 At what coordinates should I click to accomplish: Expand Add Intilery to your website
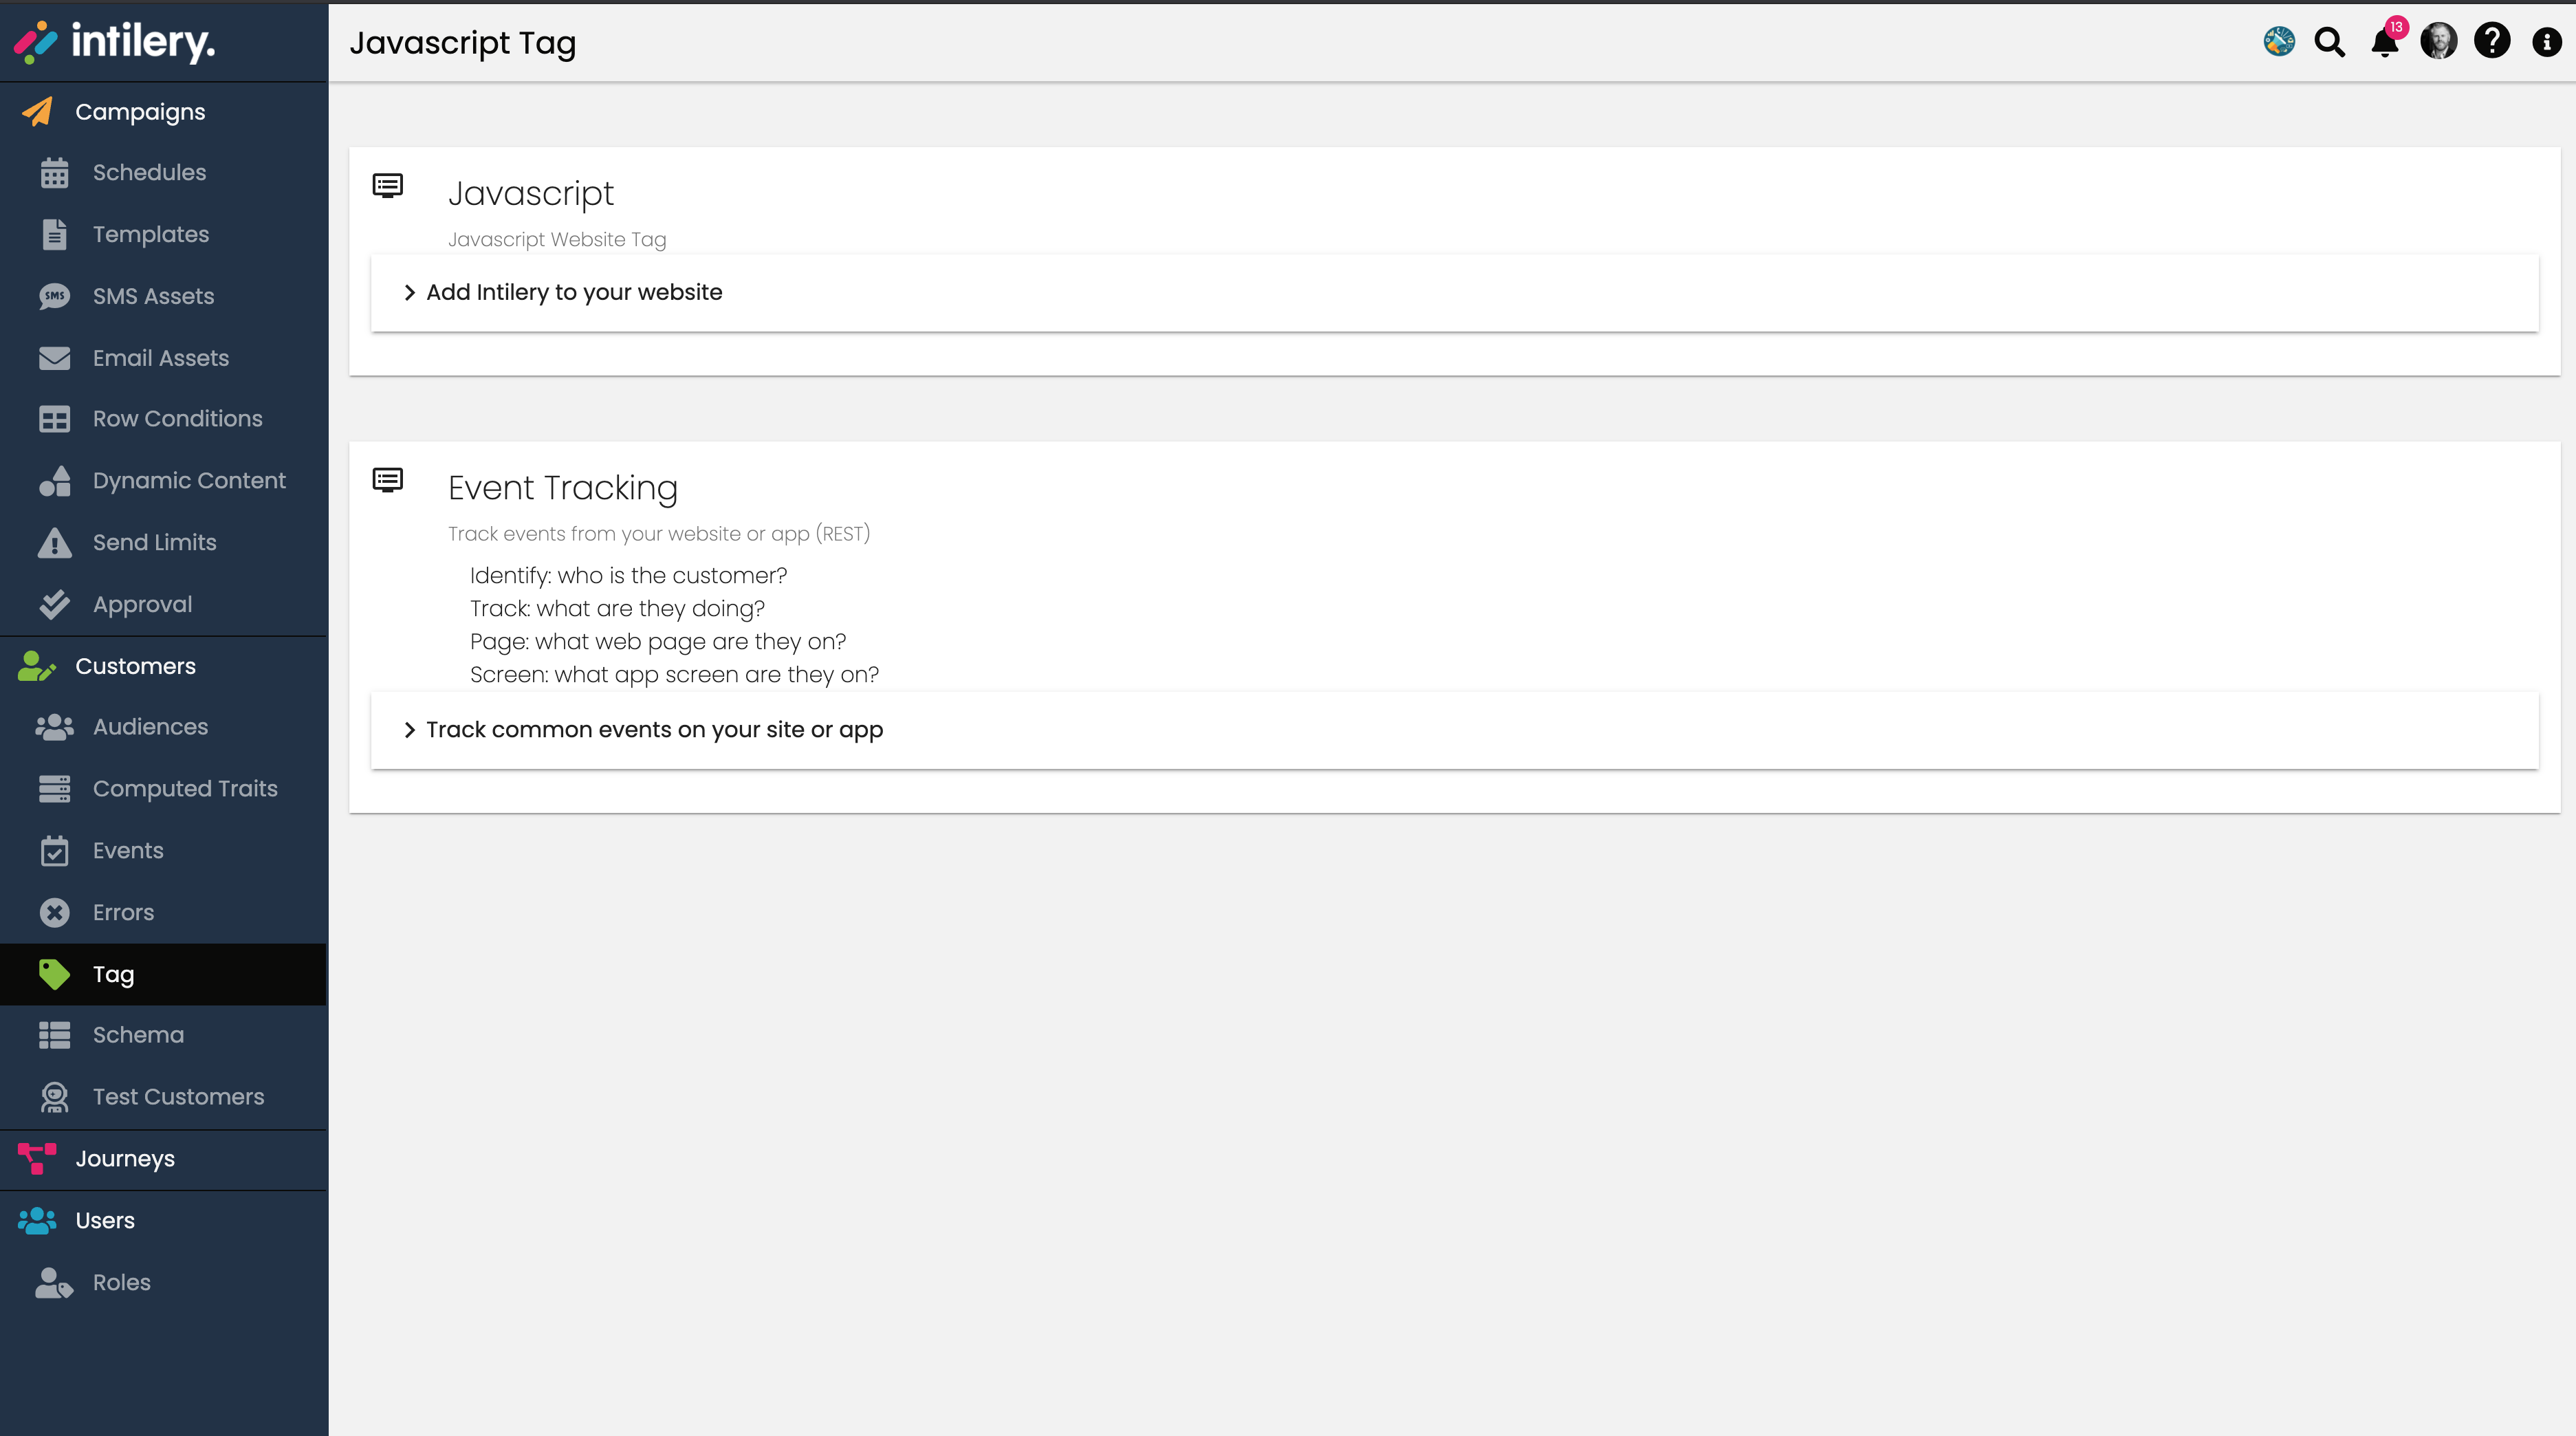(573, 292)
